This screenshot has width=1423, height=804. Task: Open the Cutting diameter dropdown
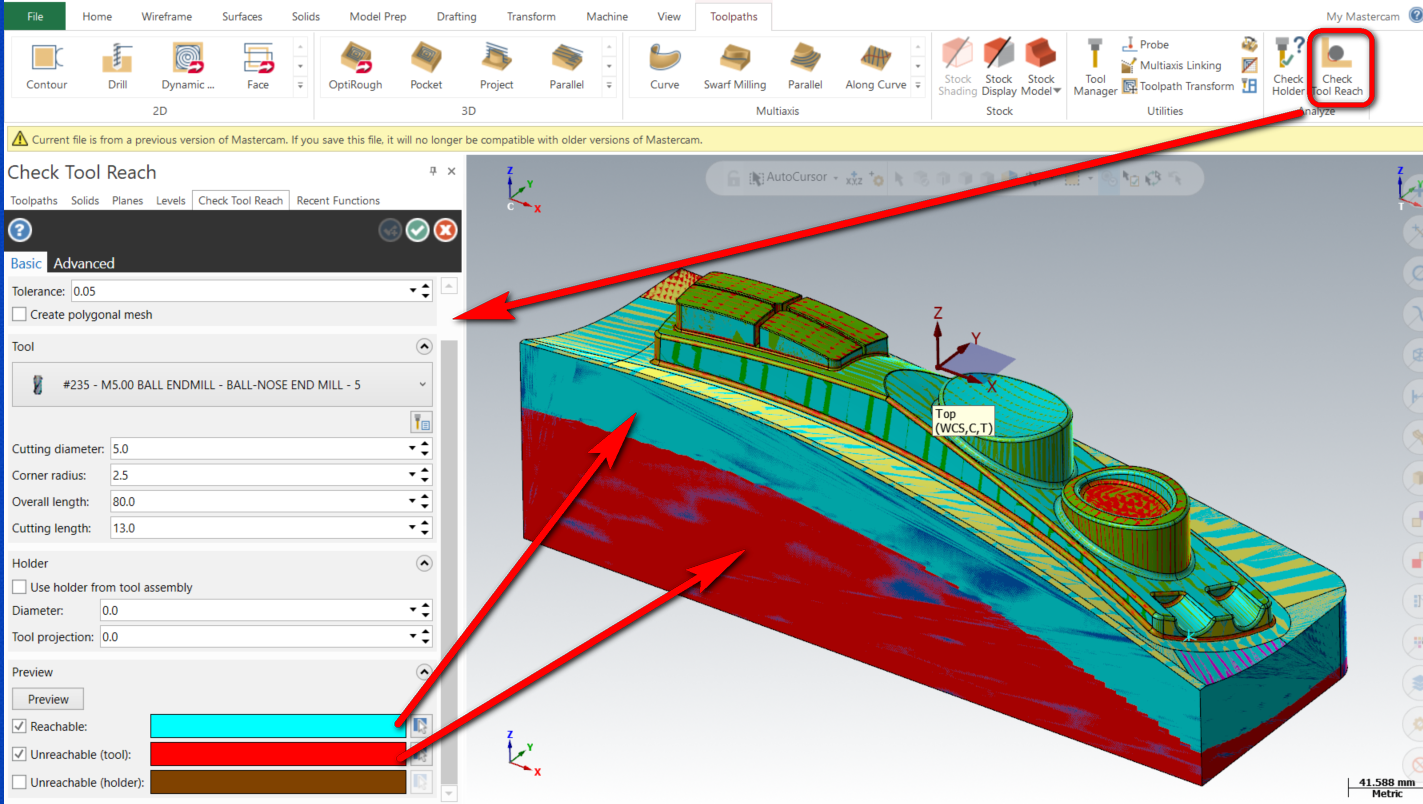[x=413, y=449]
